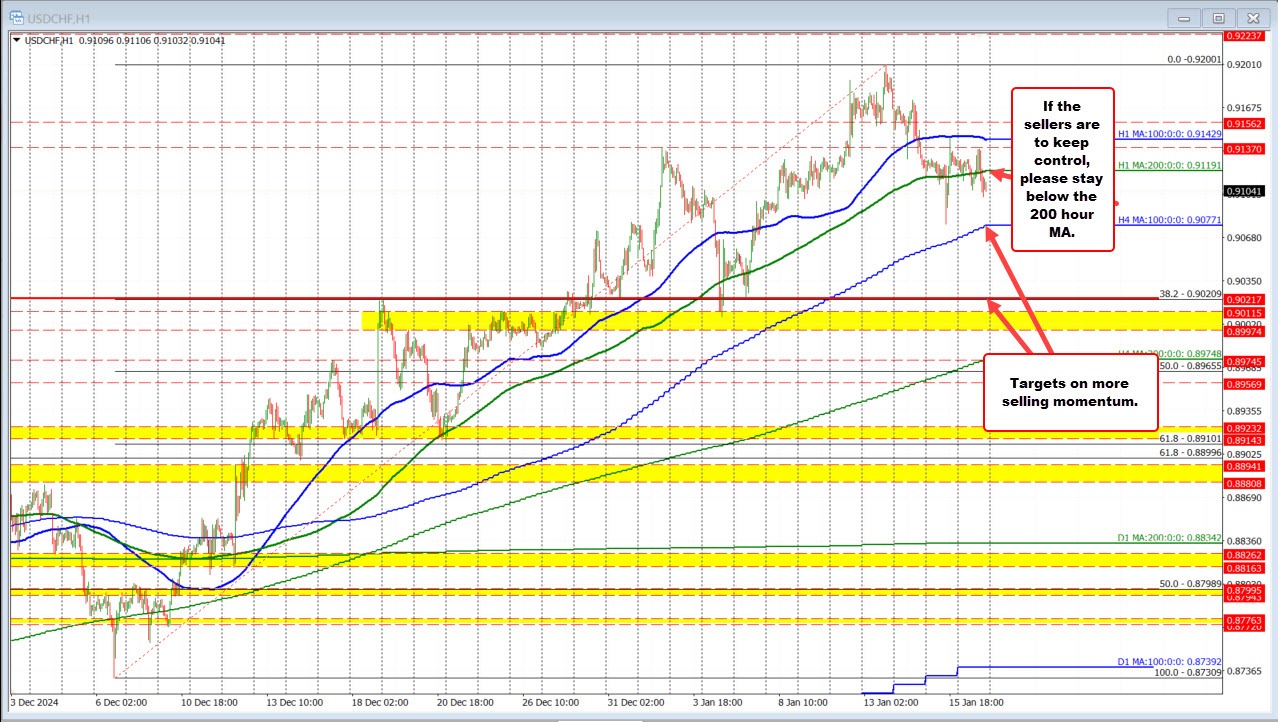
Task: Select the 200 hour MA annotation box
Action: (1063, 167)
